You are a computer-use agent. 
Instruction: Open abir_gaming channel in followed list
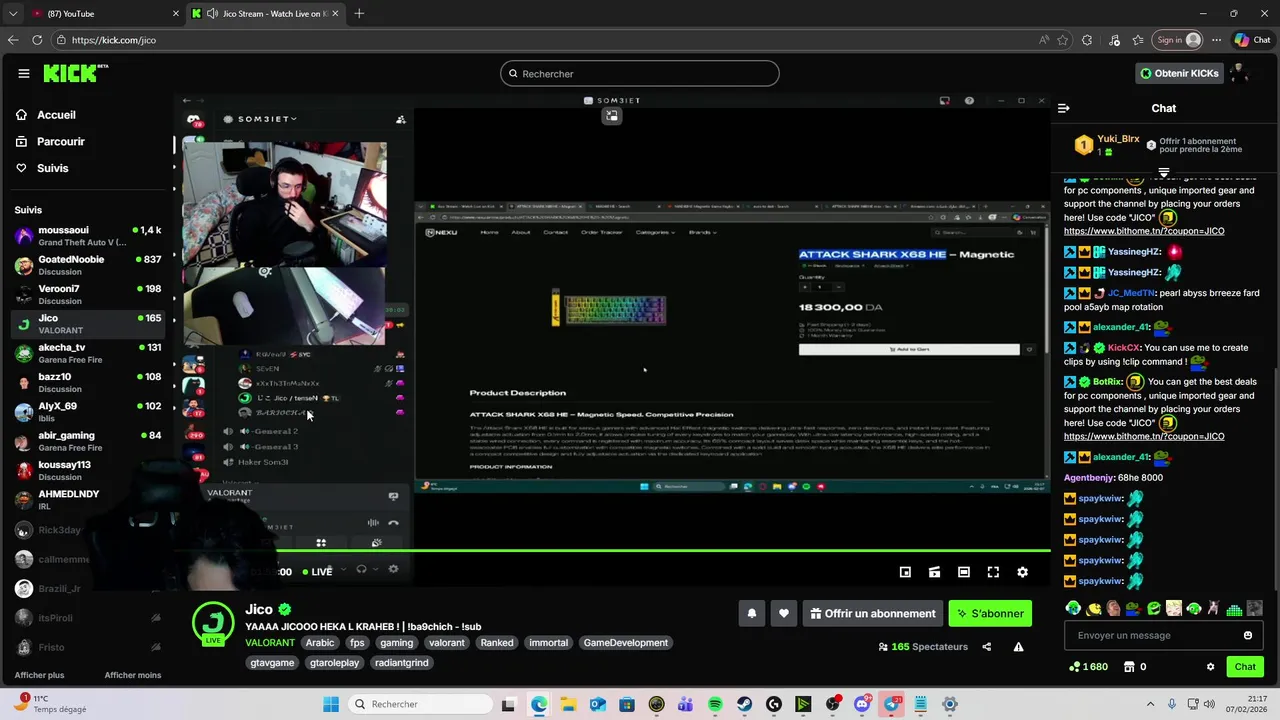pyautogui.click(x=88, y=441)
